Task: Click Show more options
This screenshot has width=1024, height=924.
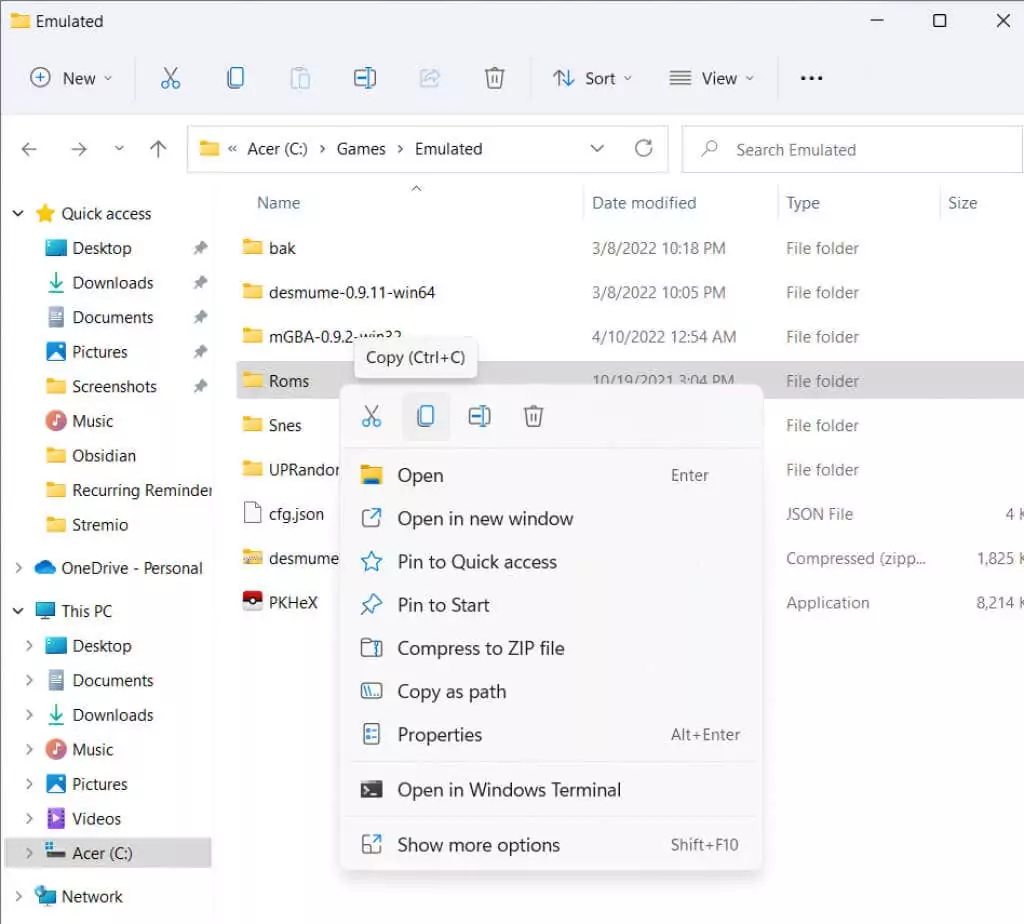Action: tap(478, 845)
